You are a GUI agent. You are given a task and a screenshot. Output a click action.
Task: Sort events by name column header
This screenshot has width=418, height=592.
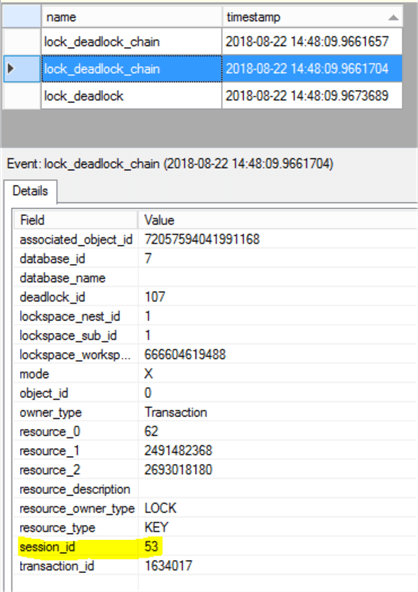(x=131, y=17)
